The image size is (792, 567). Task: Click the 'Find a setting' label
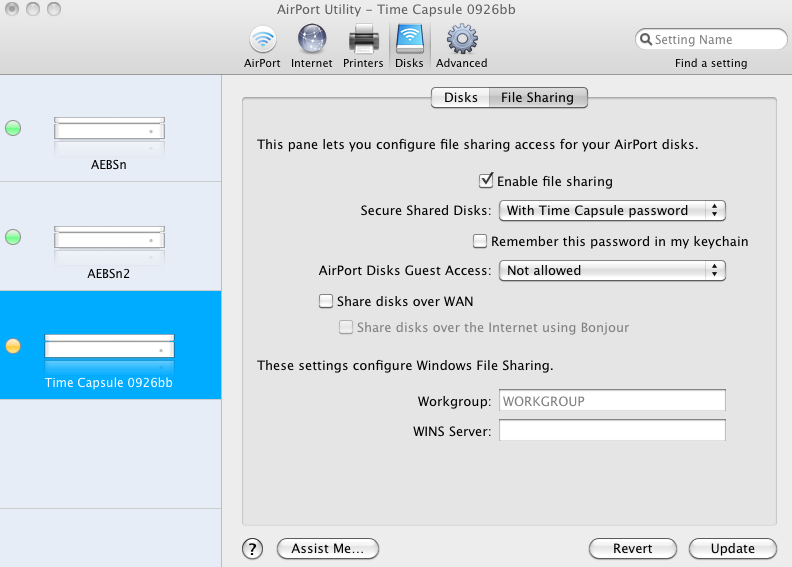[711, 63]
